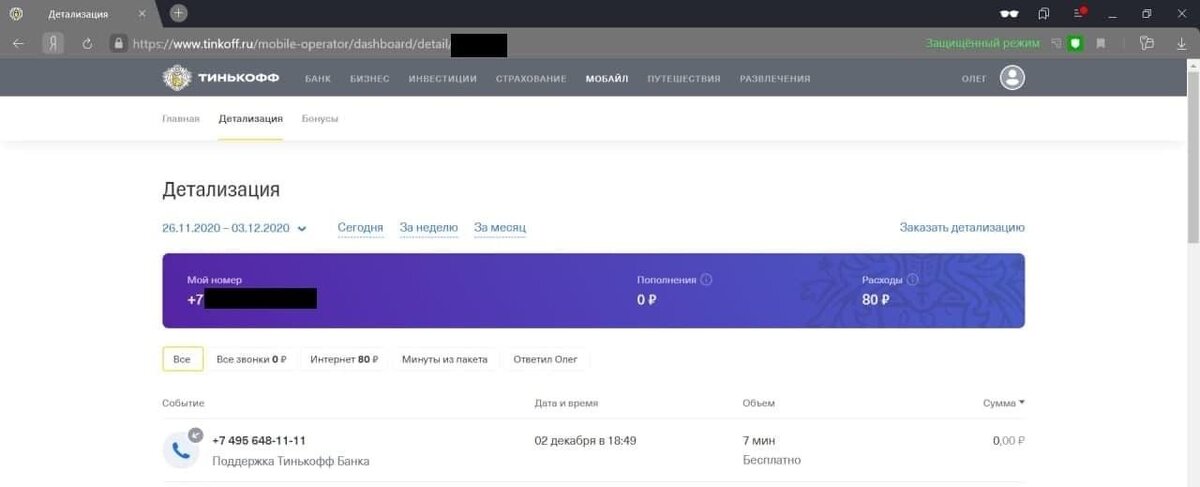Viewport: 1200px width, 487px height.
Task: Switch to the Главная tab
Action: click(181, 118)
